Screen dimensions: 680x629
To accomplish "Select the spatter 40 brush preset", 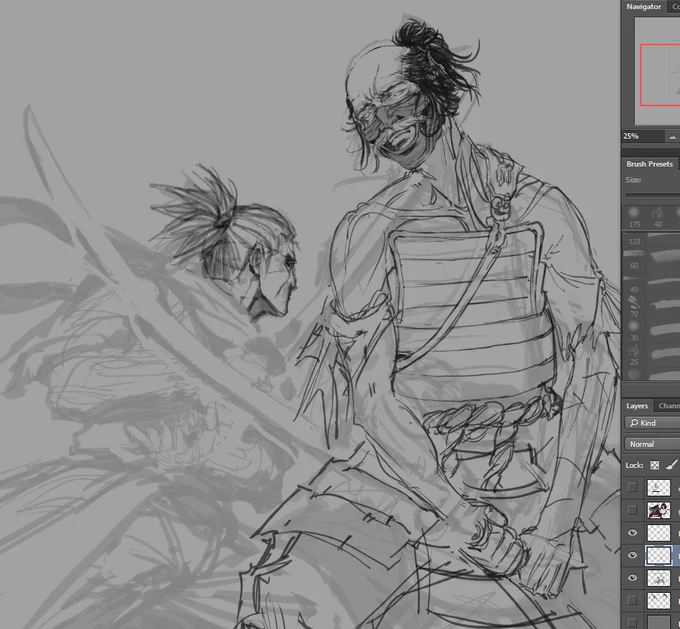I will pos(658,213).
